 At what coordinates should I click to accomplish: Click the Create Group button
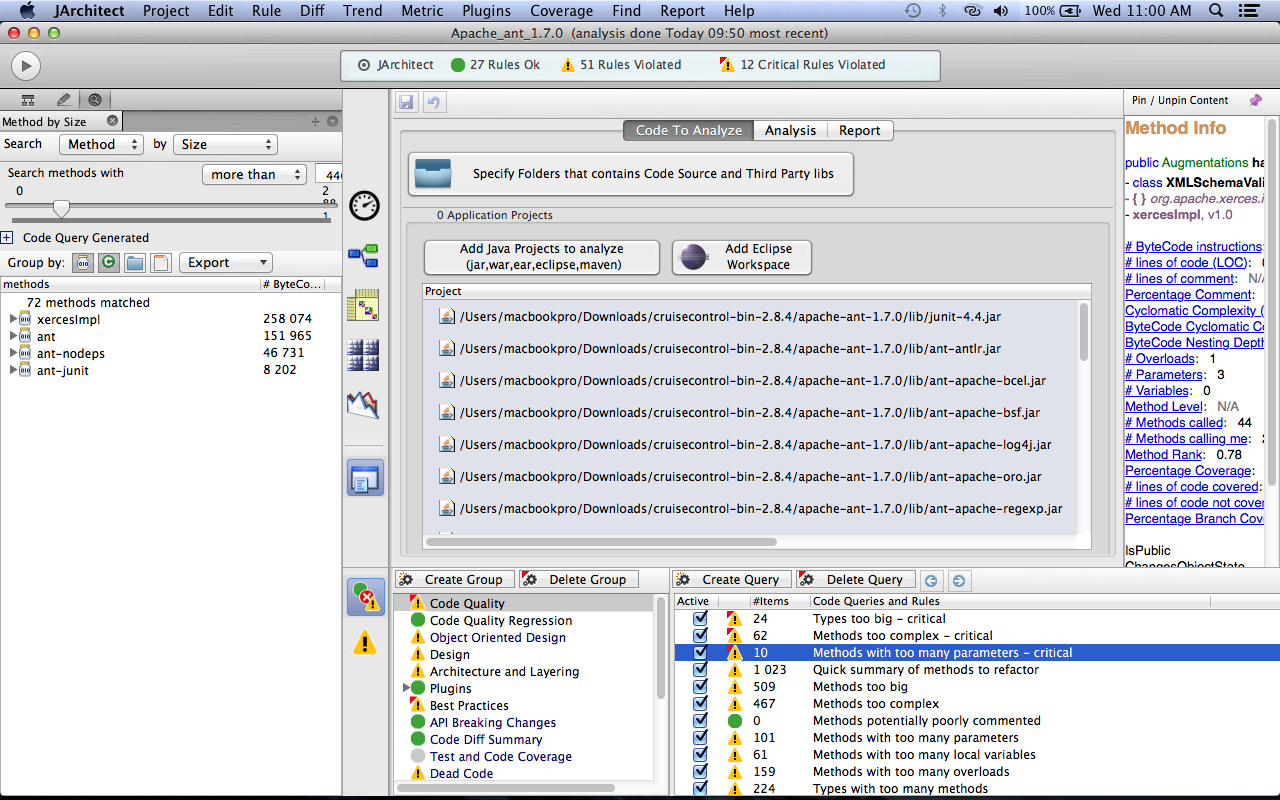pos(455,580)
